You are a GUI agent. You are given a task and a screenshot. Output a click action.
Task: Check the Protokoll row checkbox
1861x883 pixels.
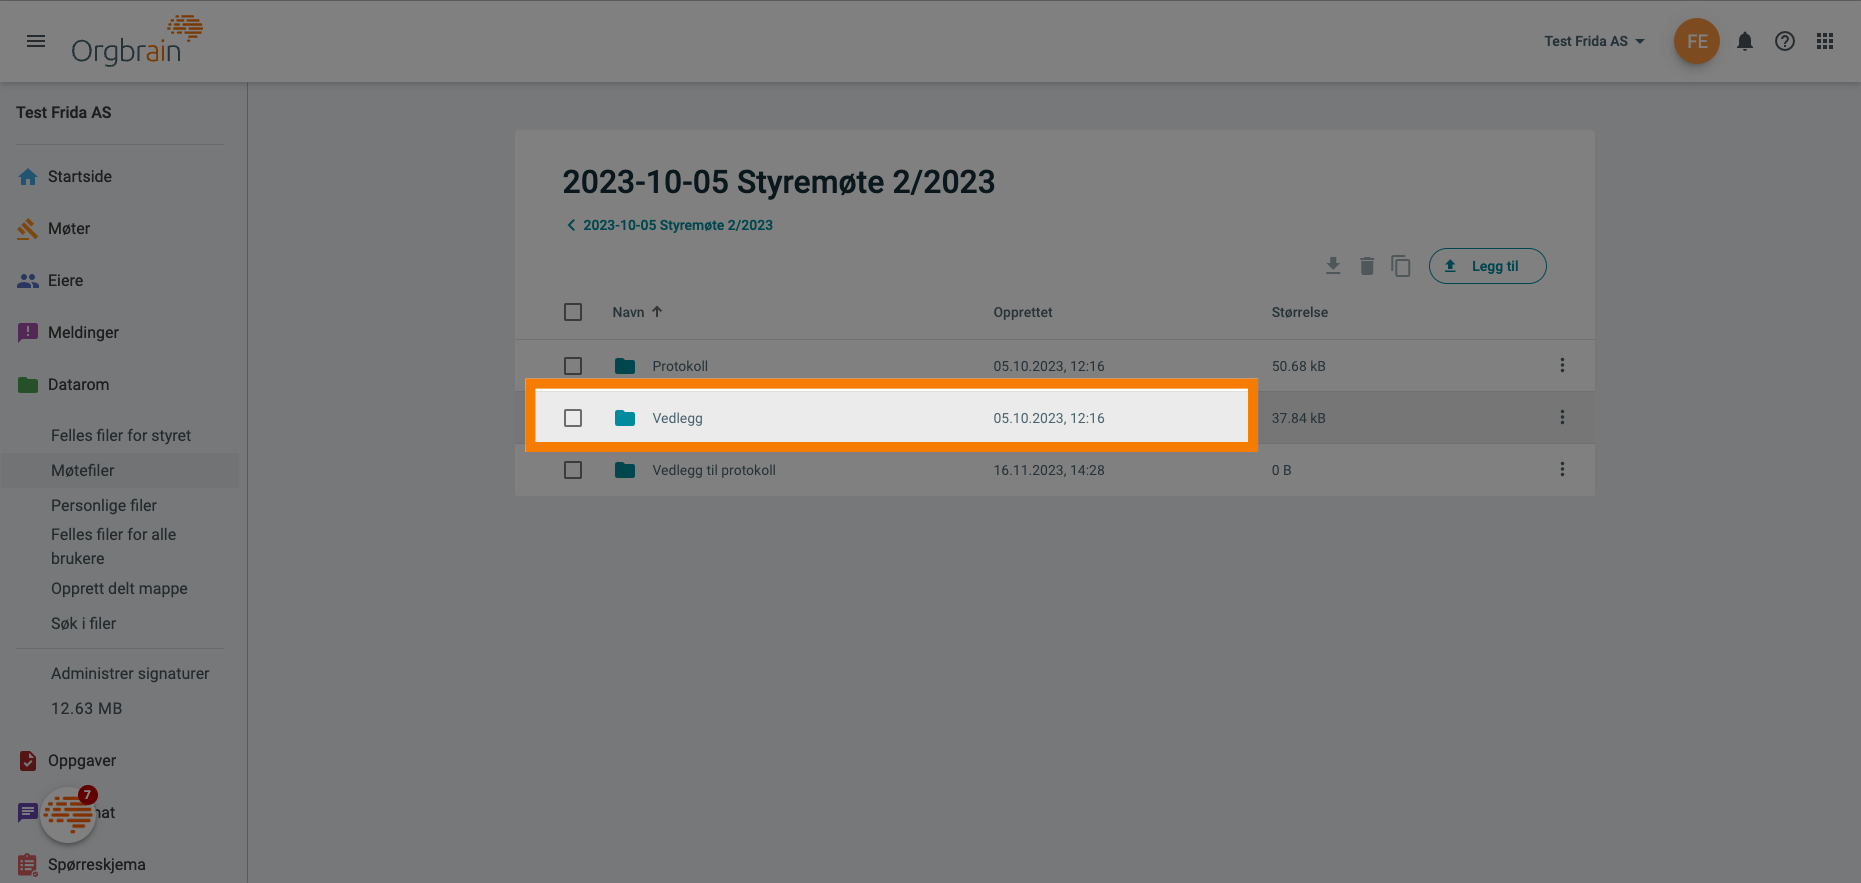[573, 366]
